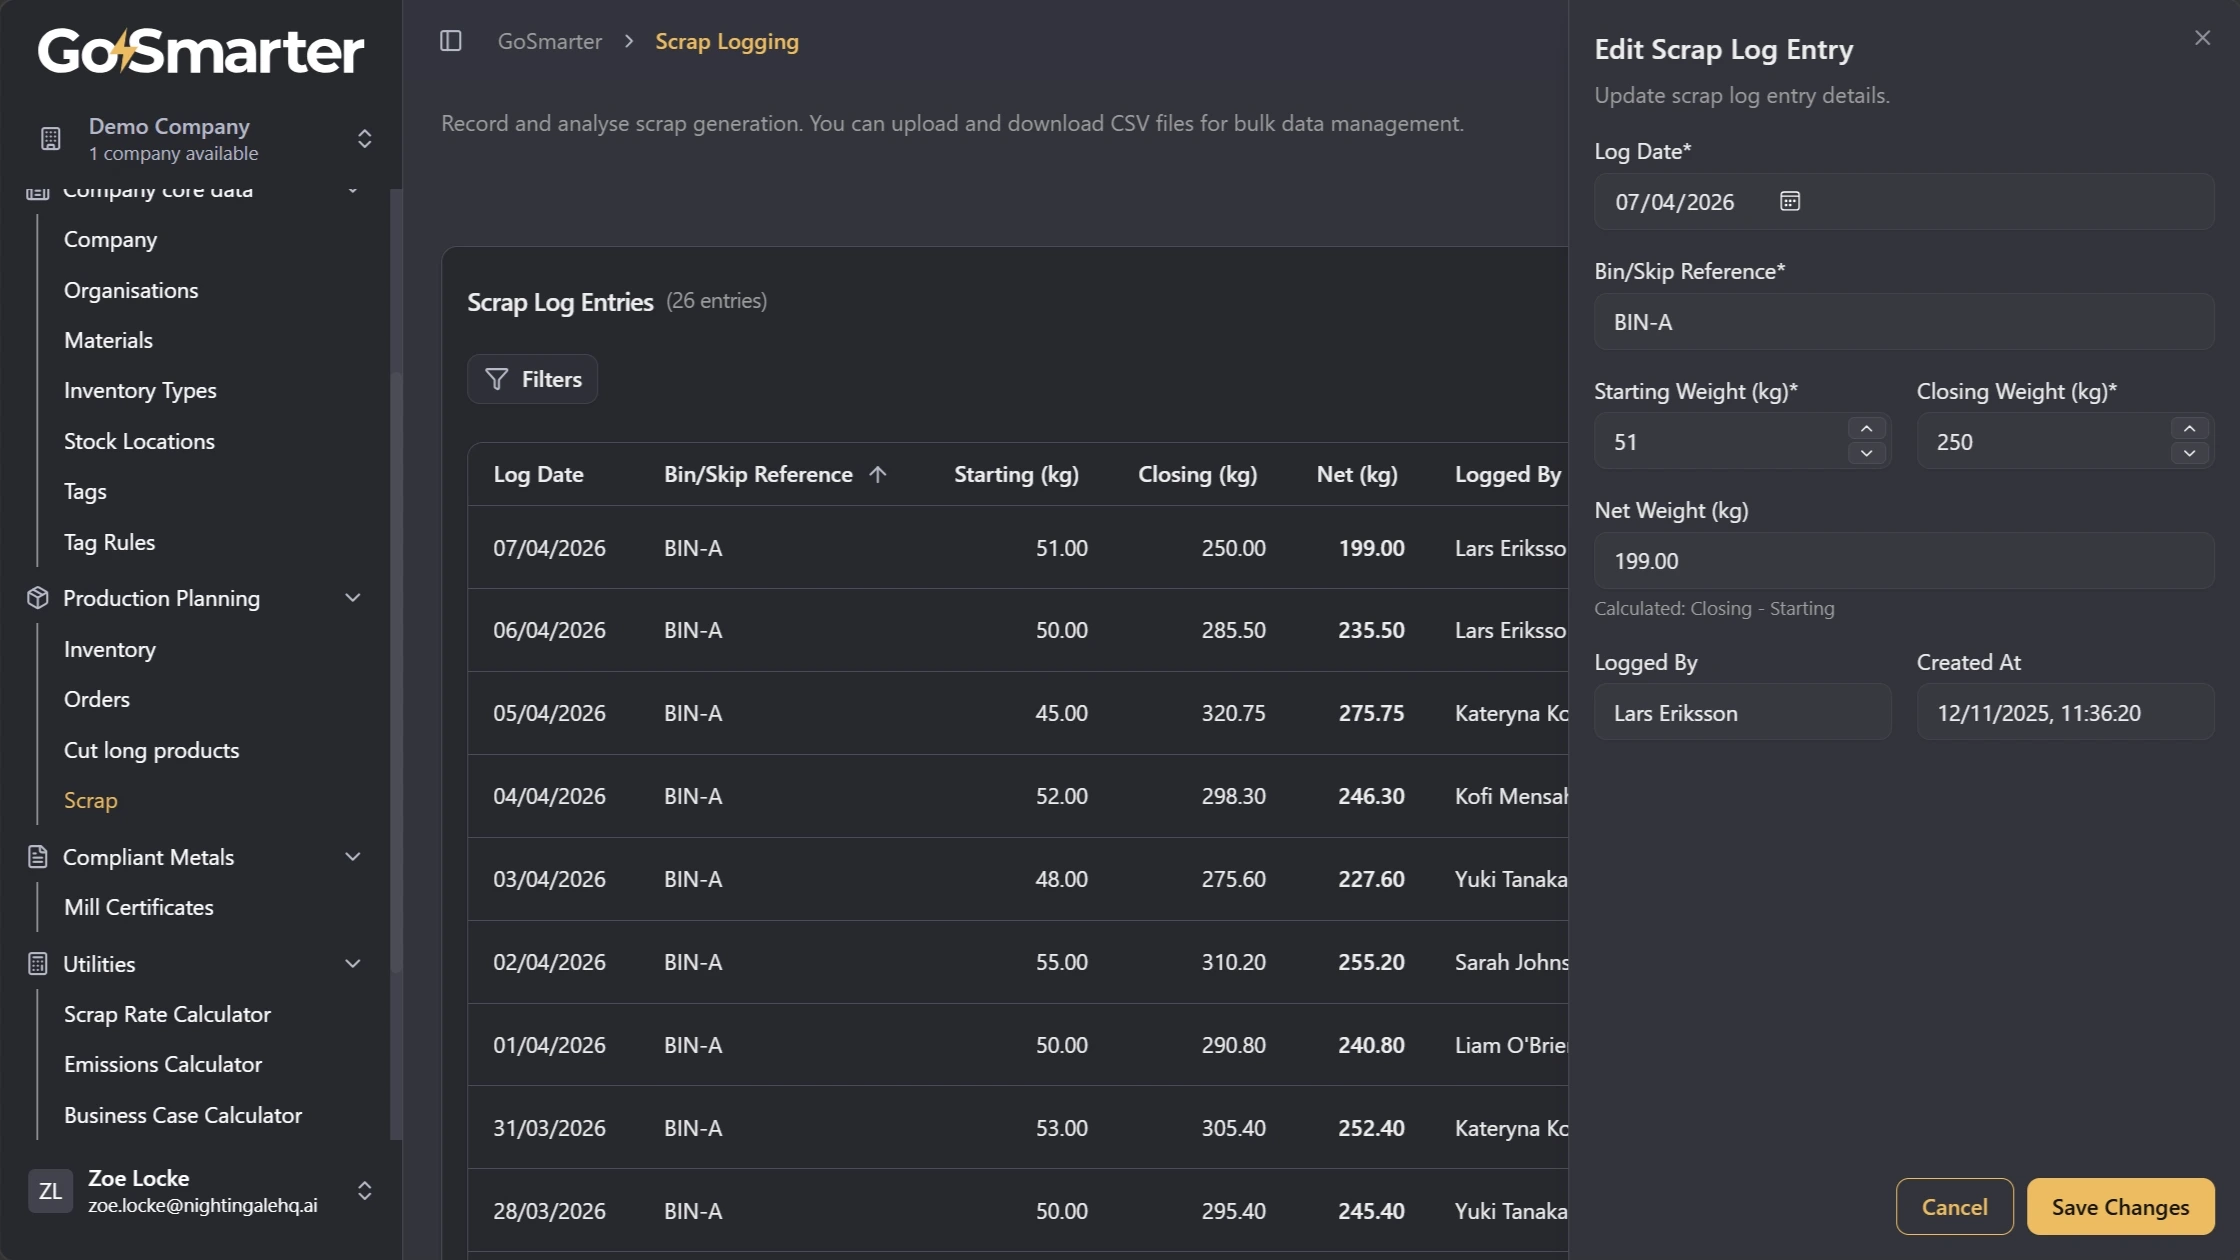This screenshot has height=1260, width=2240.
Task: Go to Stock Locations page
Action: [139, 441]
